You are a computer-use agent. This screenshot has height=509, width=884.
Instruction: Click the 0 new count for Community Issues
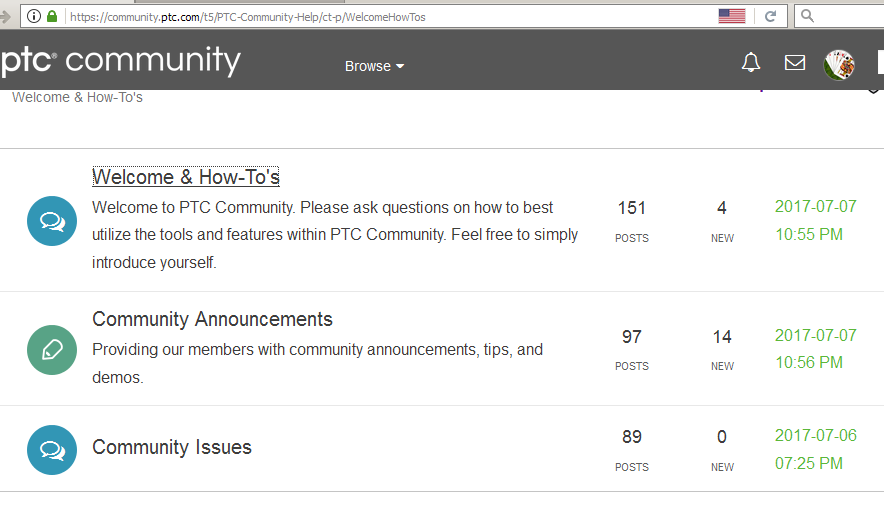coord(722,437)
